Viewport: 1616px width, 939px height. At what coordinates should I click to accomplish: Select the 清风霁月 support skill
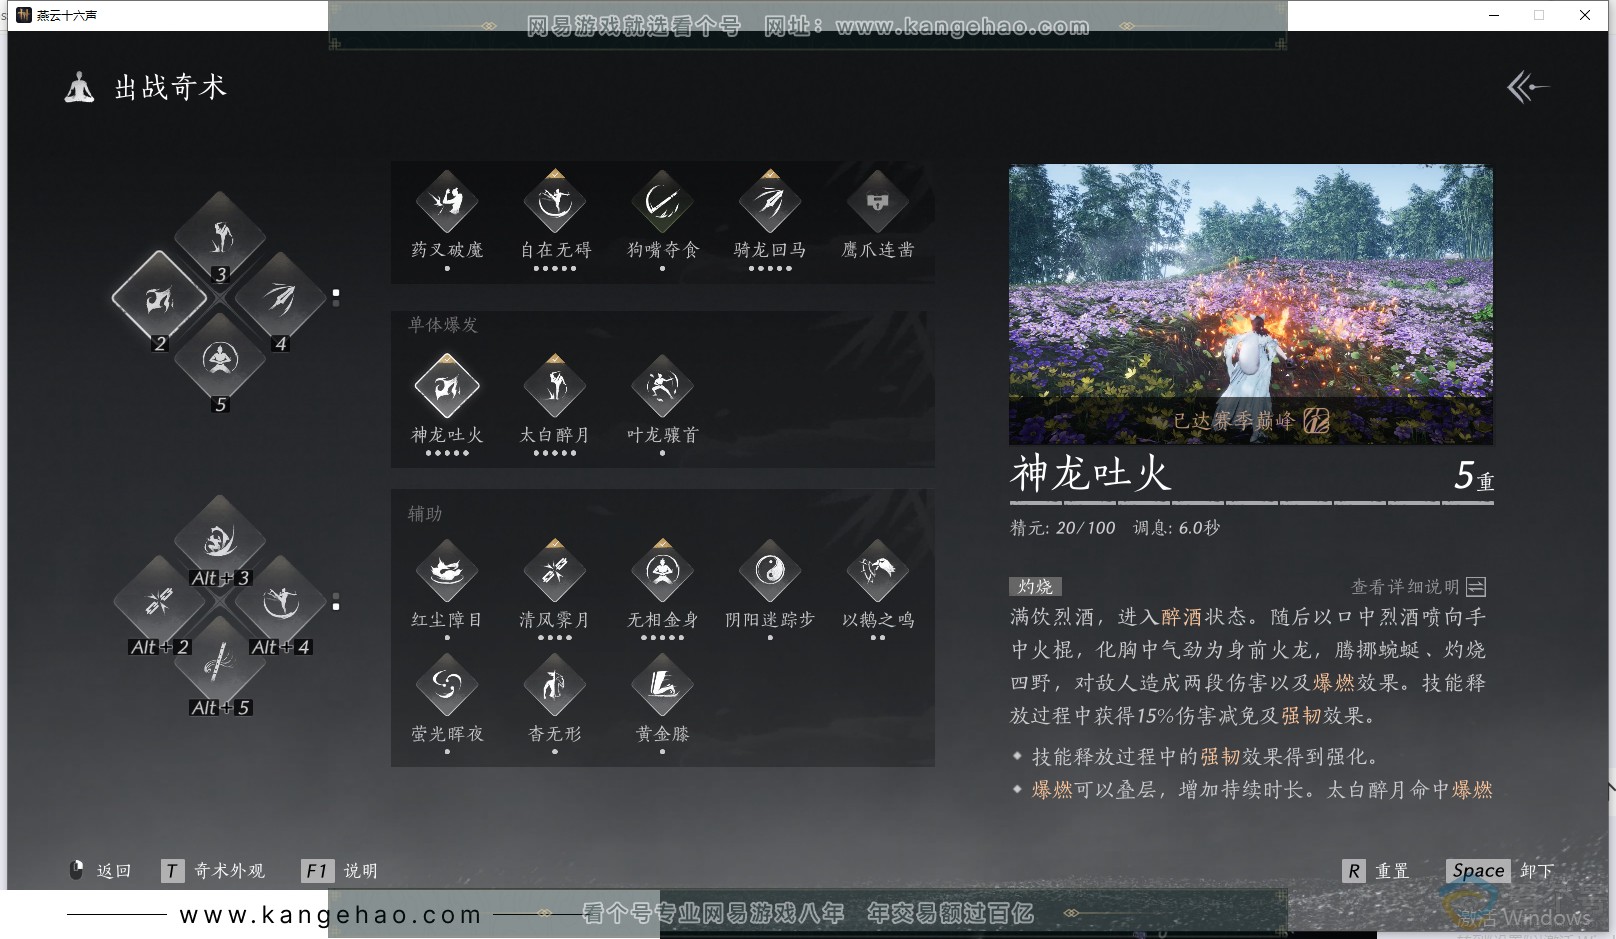(555, 571)
